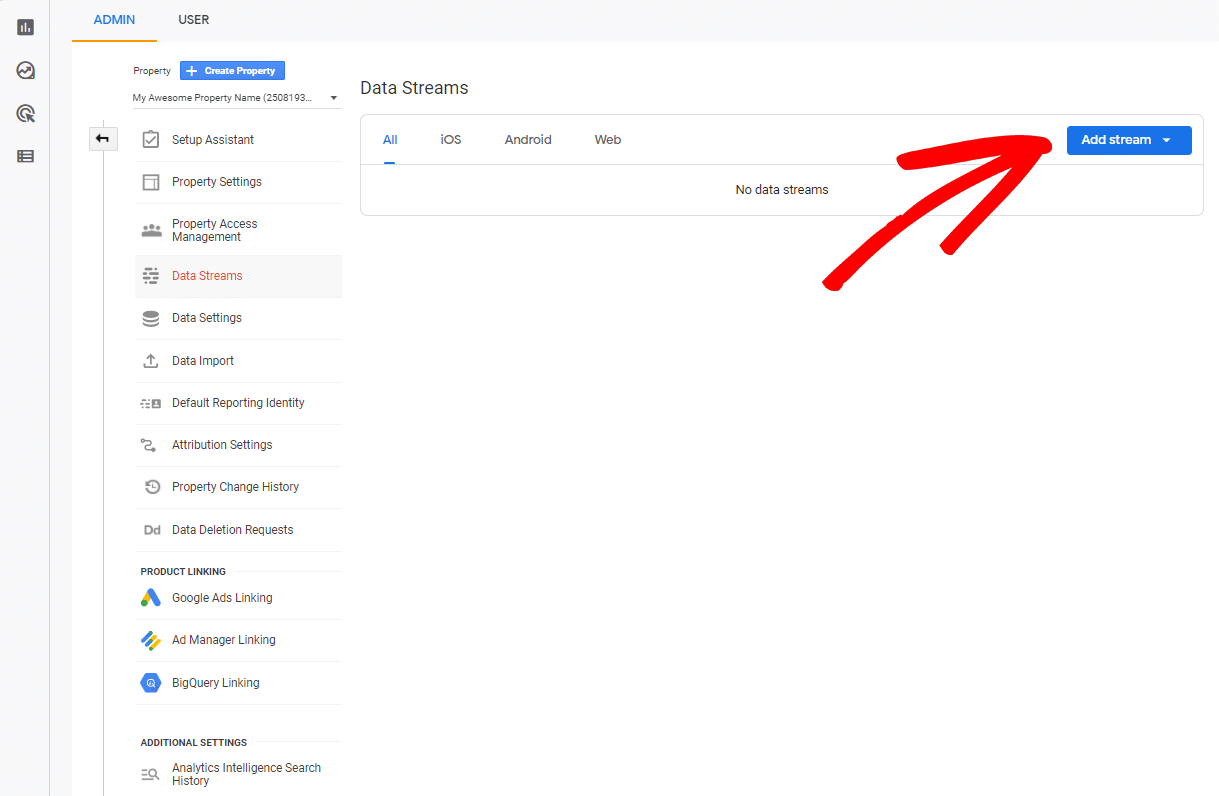Click the Create Property button
The image size is (1219, 796).
pyautogui.click(x=233, y=71)
